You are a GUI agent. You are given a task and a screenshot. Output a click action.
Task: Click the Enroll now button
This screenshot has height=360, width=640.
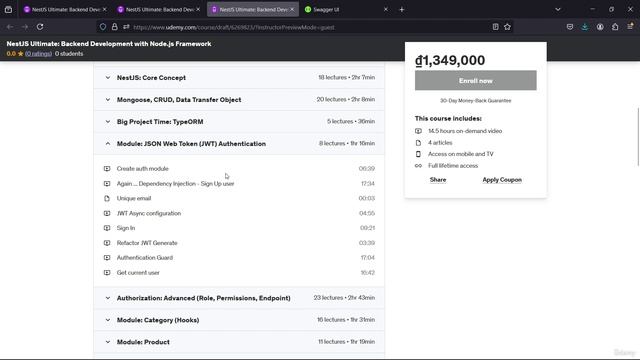point(476,80)
